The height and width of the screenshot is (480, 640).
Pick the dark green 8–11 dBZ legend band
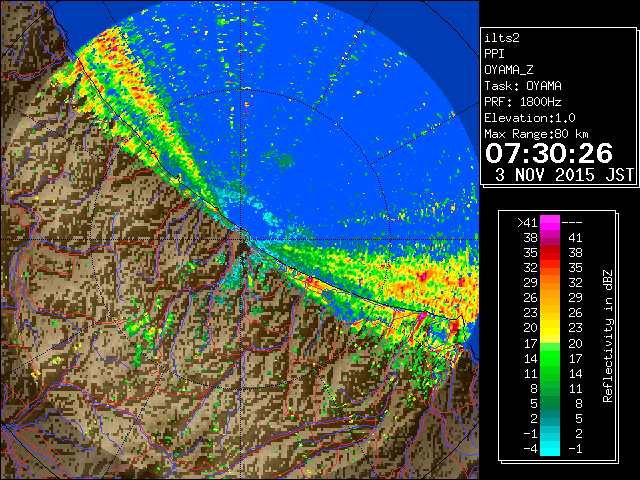click(550, 388)
